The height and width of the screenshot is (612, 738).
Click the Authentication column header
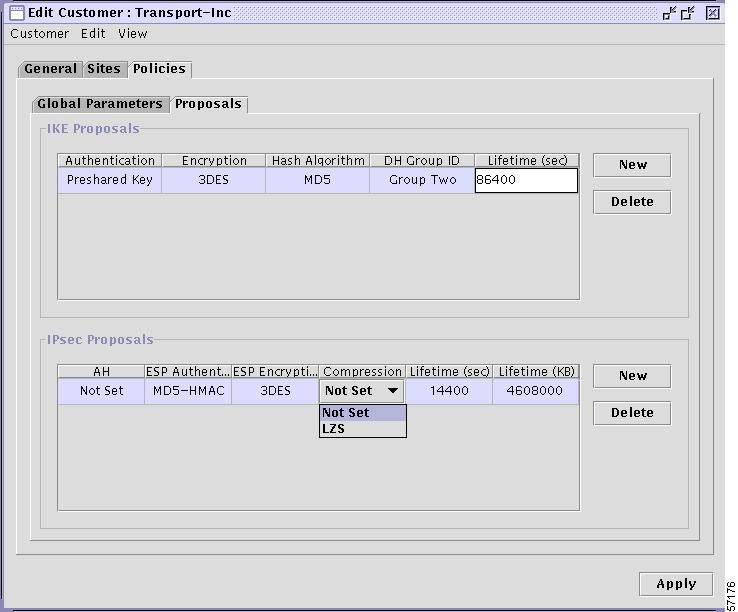pos(110,161)
